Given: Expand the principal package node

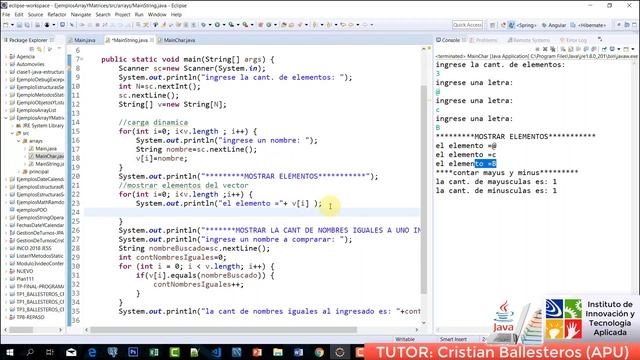Looking at the screenshot, I should [x=18, y=171].
